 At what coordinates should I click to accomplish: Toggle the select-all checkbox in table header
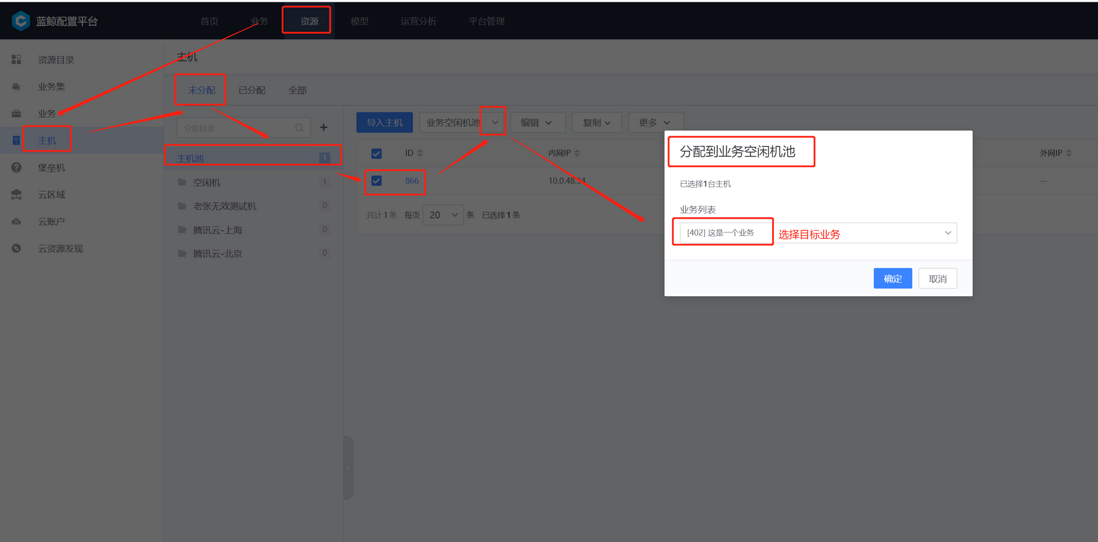(x=376, y=153)
